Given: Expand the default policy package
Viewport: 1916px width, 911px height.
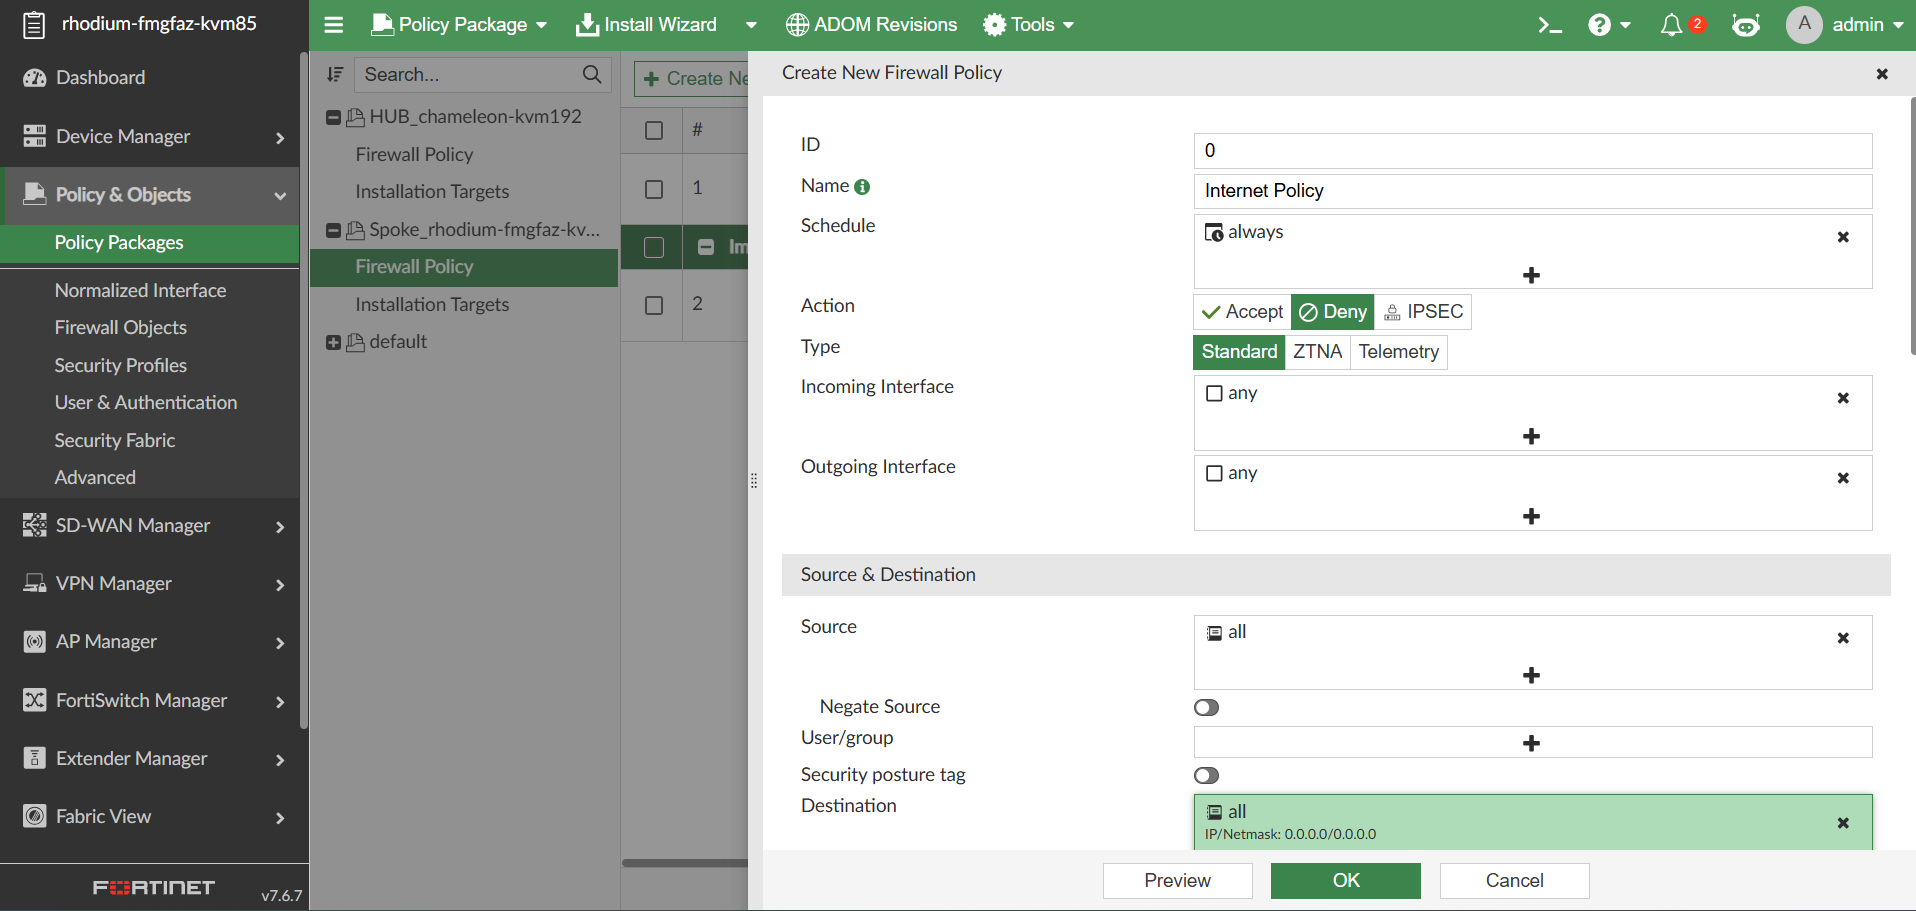Looking at the screenshot, I should 333,343.
